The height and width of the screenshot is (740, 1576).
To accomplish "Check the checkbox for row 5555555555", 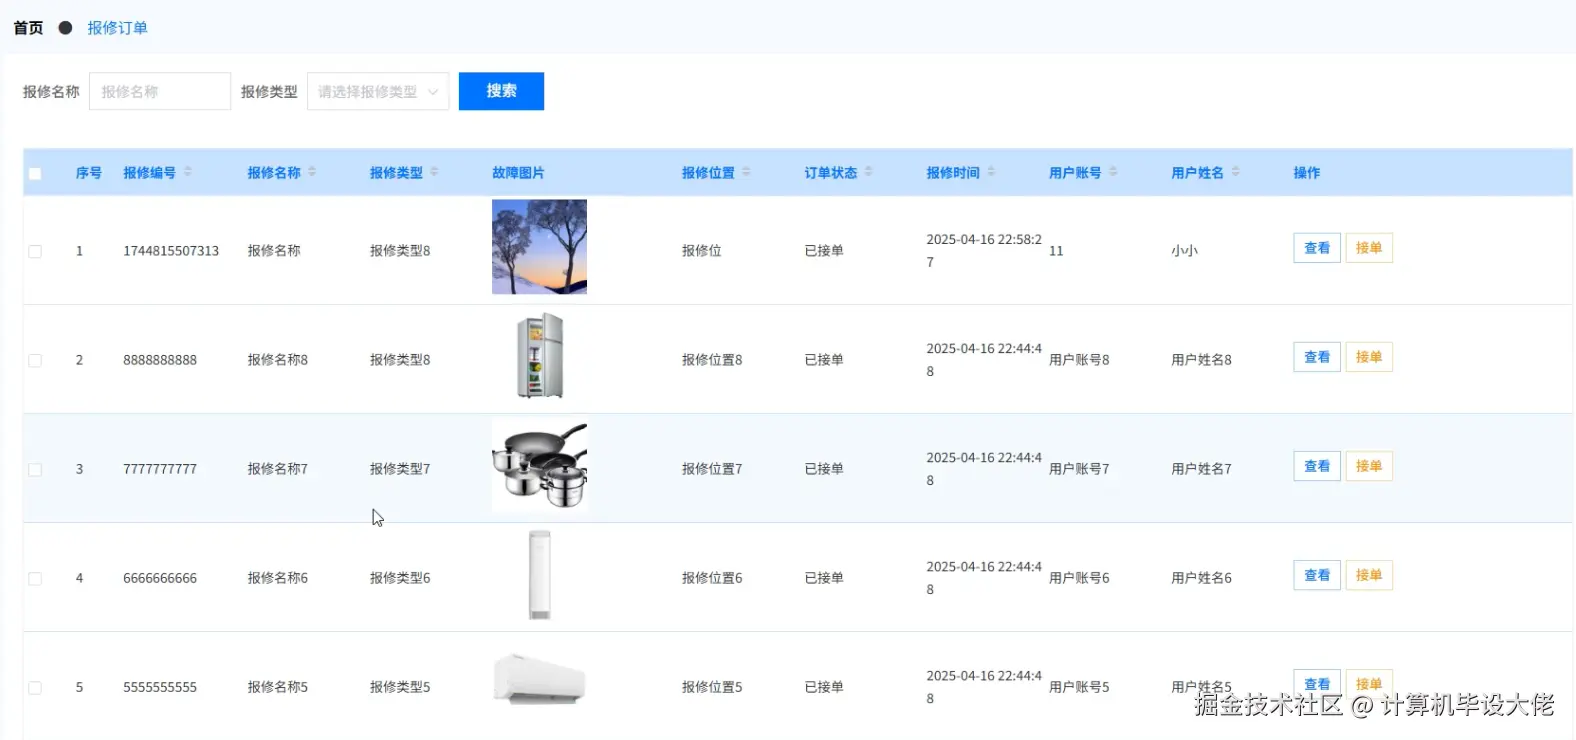I will pyautogui.click(x=35, y=687).
